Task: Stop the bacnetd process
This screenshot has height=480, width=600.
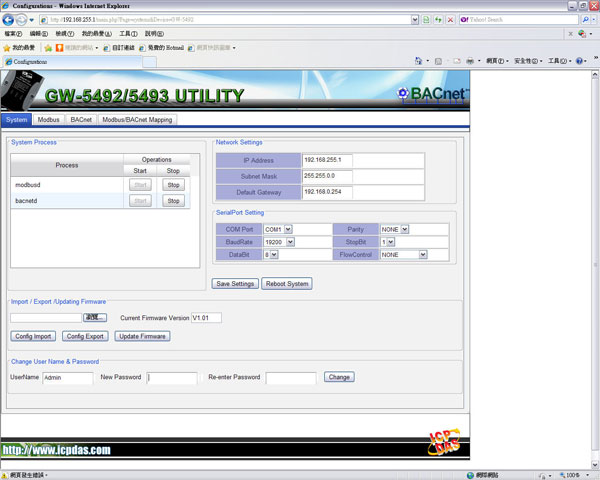Action: (173, 201)
